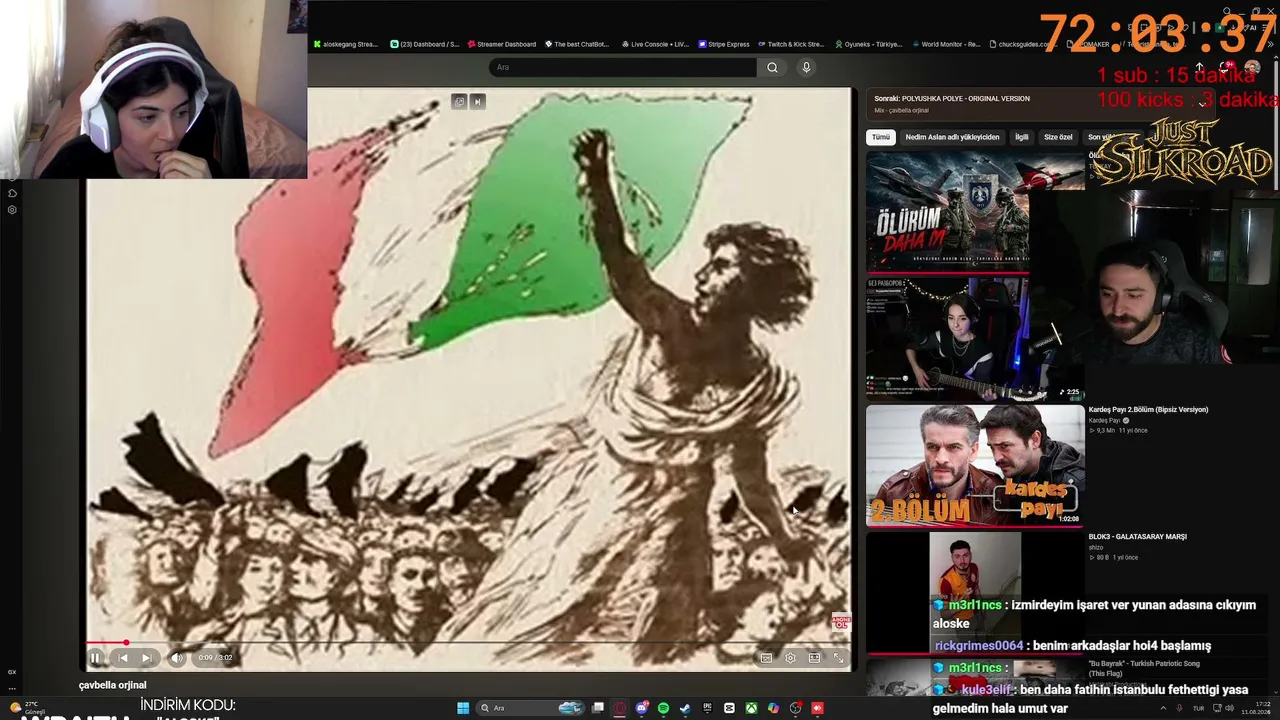The height and width of the screenshot is (720, 1280).
Task: Start voice search with the microphone
Action: coord(806,67)
